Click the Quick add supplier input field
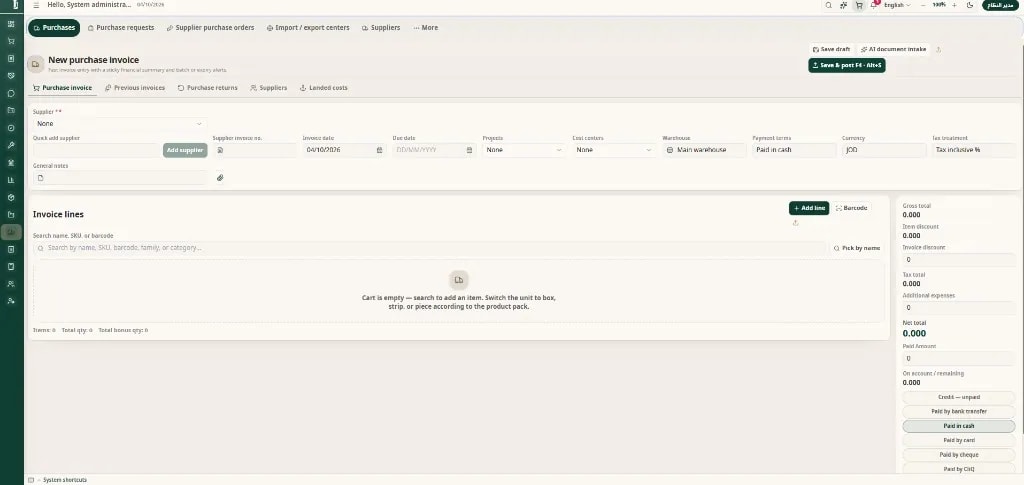 tap(96, 150)
